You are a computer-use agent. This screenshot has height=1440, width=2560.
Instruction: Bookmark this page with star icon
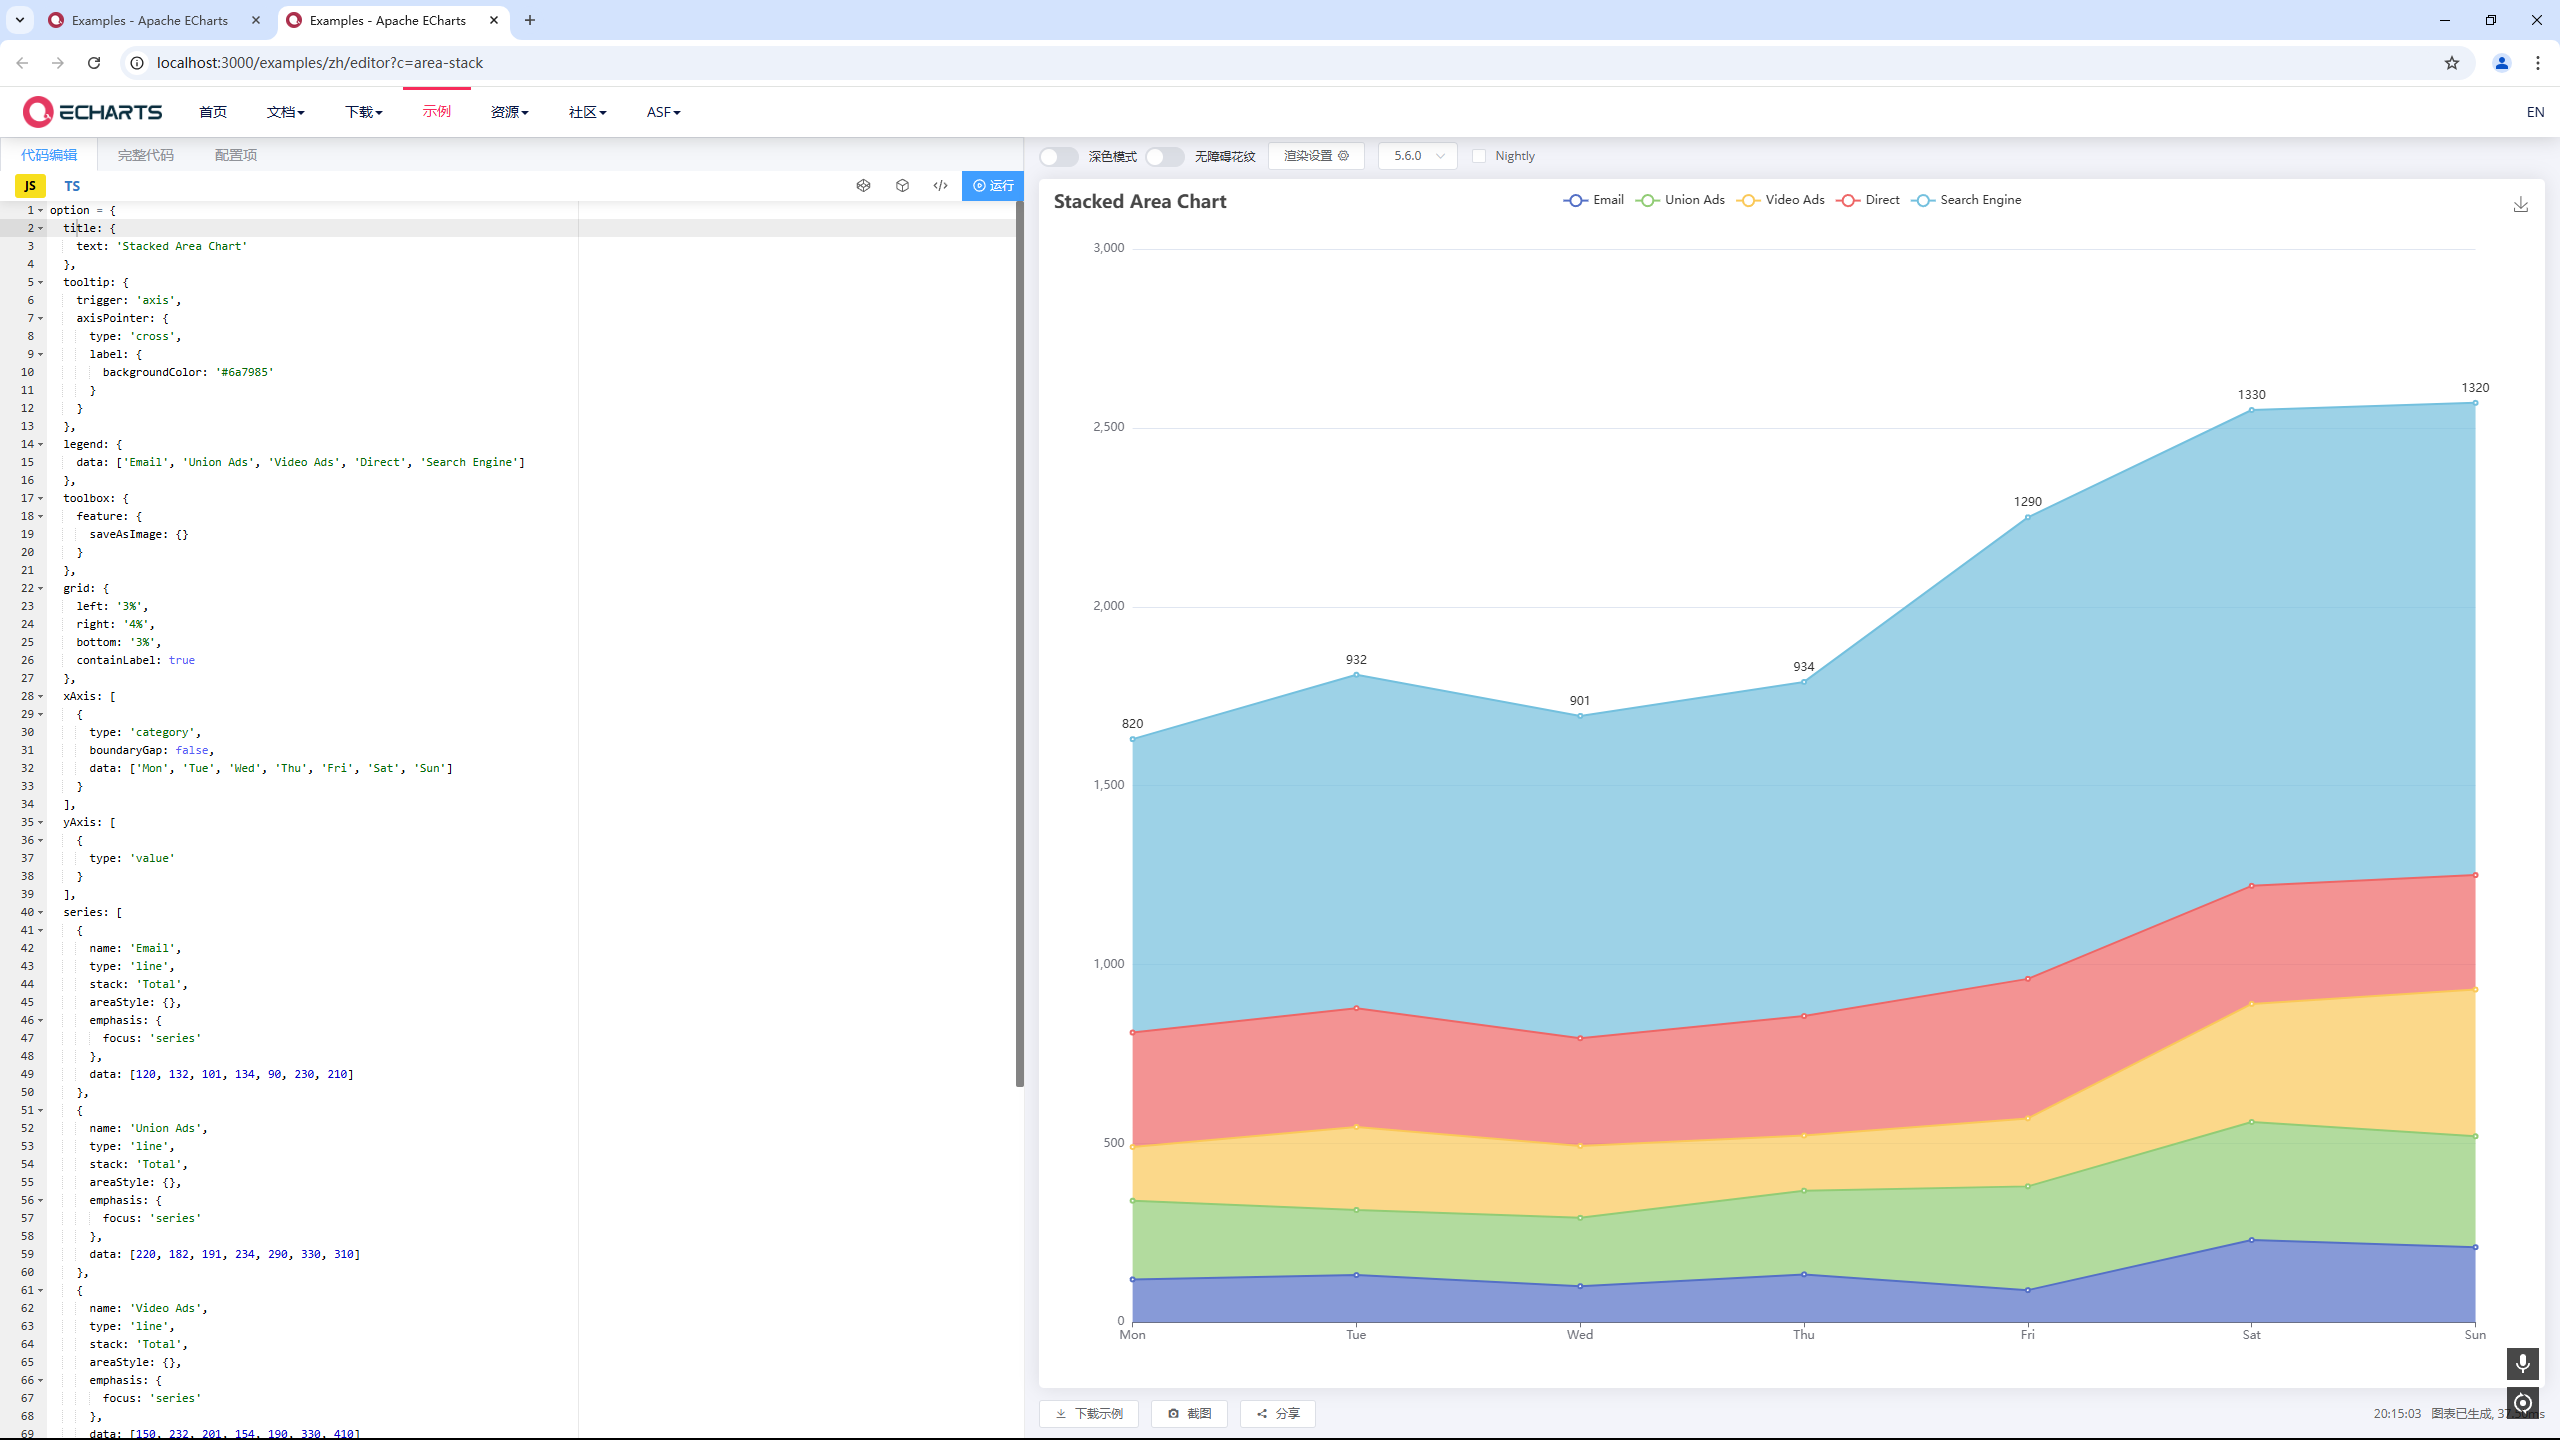pos(2451,63)
